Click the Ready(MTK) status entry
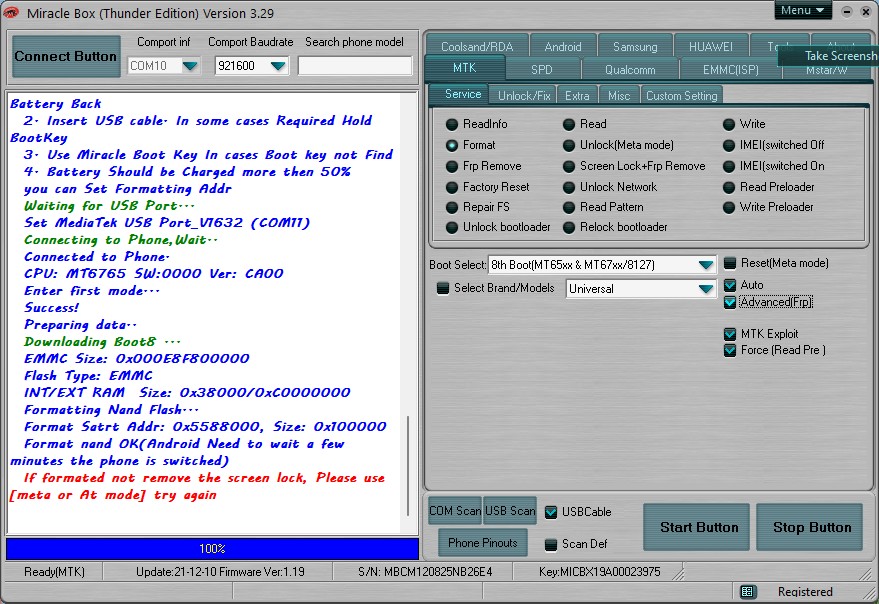Screen dimensions: 879x604 [x=54, y=572]
